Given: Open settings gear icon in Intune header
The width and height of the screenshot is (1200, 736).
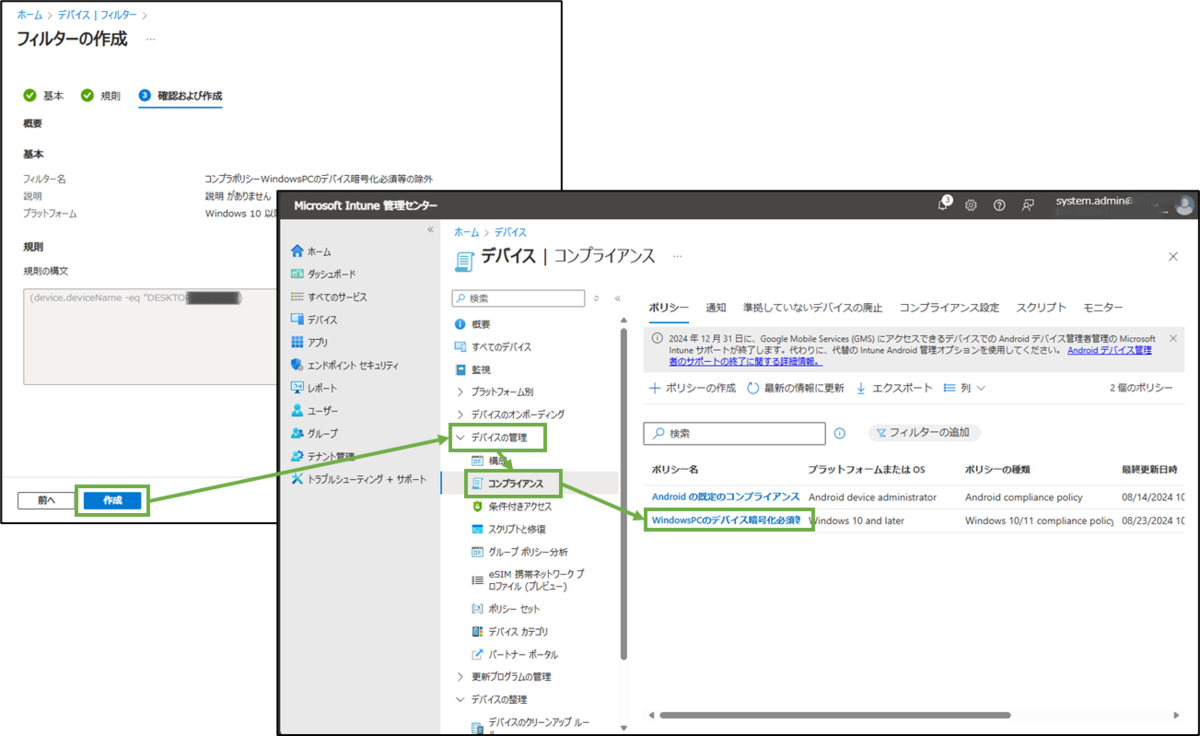Looking at the screenshot, I should [971, 205].
